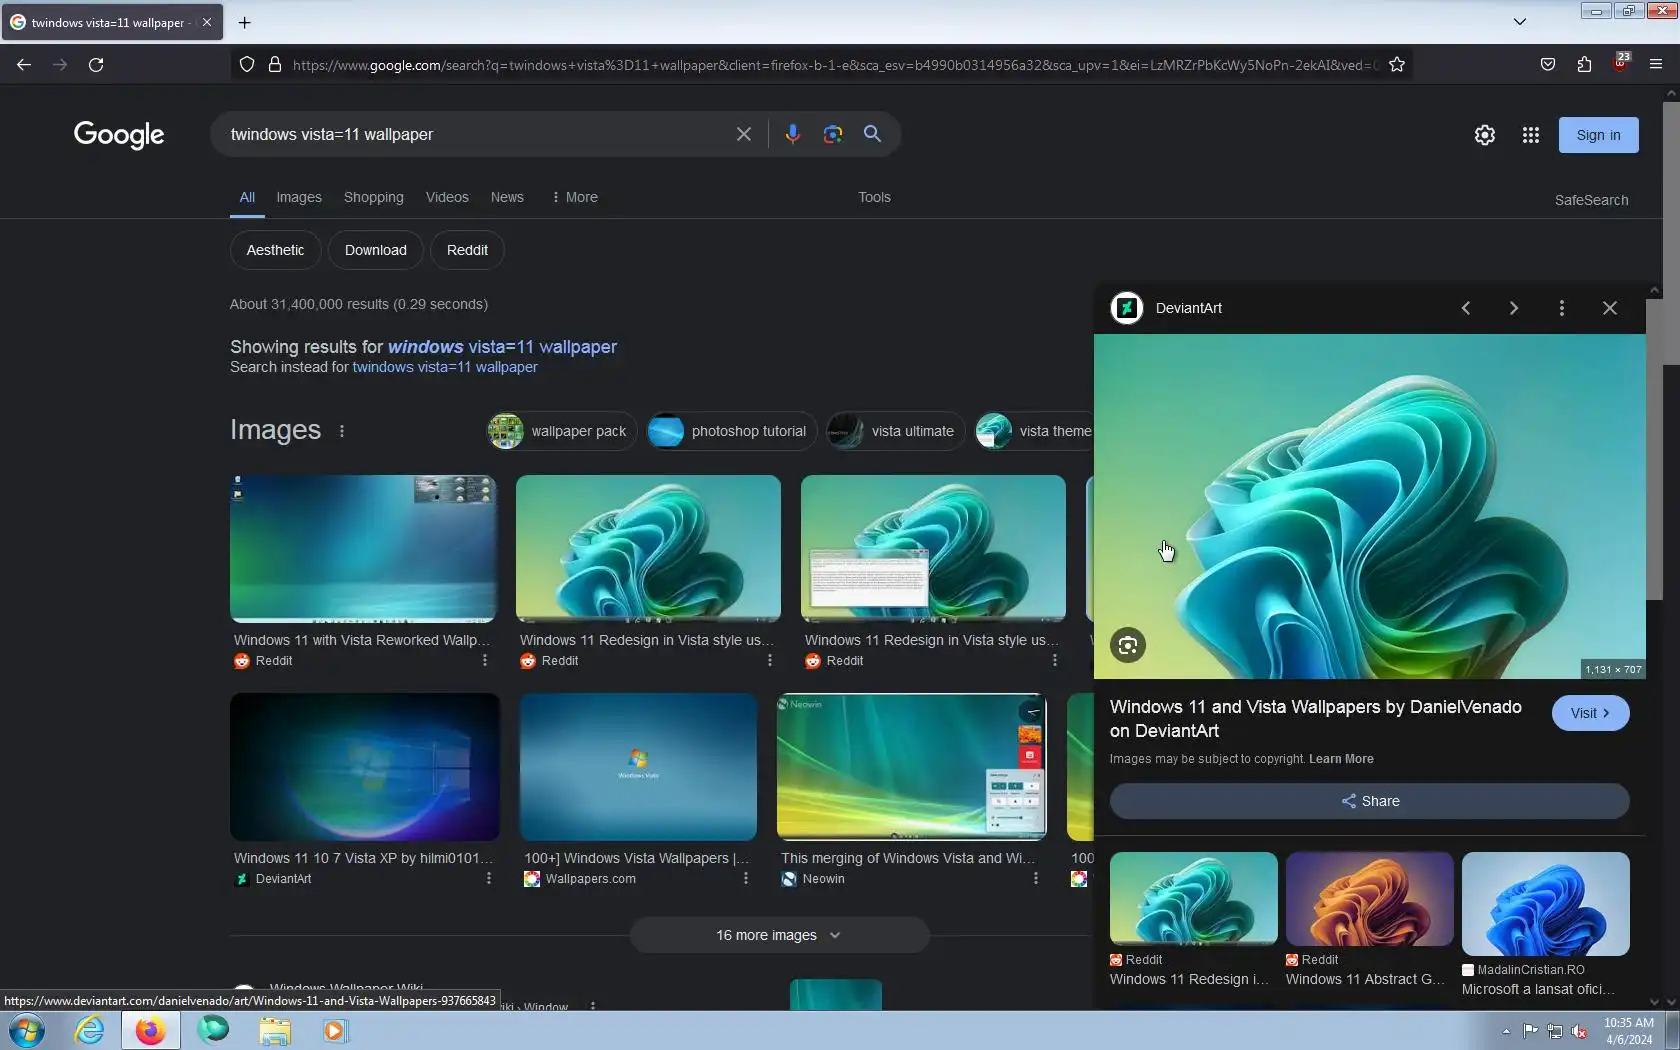Open the Firefox application menu
Viewport: 1680px width, 1050px height.
click(x=1656, y=65)
